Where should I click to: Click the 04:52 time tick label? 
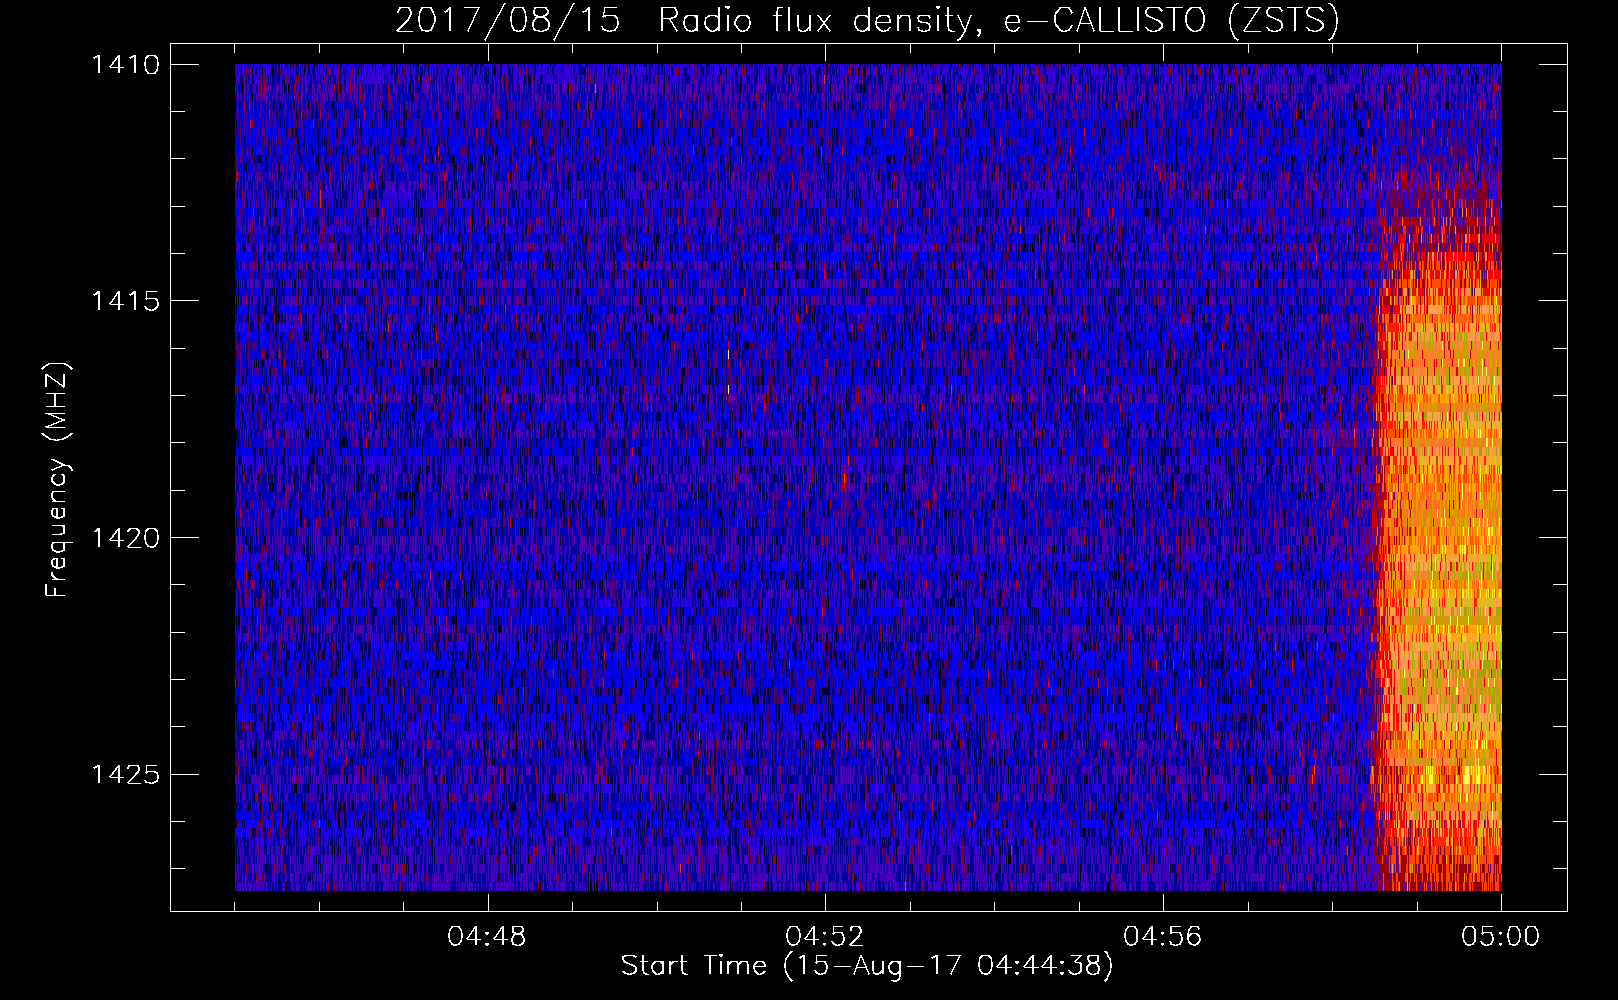(x=825, y=937)
